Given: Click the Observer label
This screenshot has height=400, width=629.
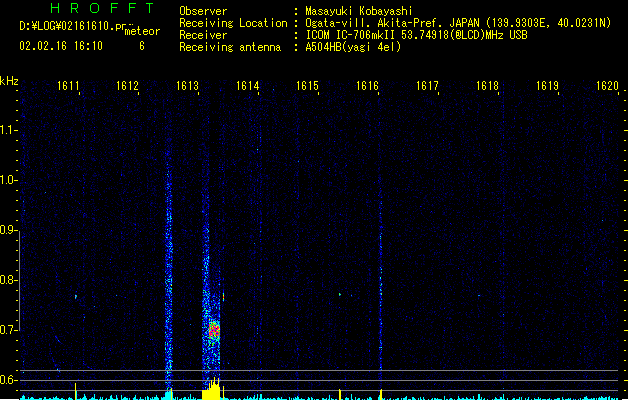Looking at the screenshot, I should tap(203, 11).
